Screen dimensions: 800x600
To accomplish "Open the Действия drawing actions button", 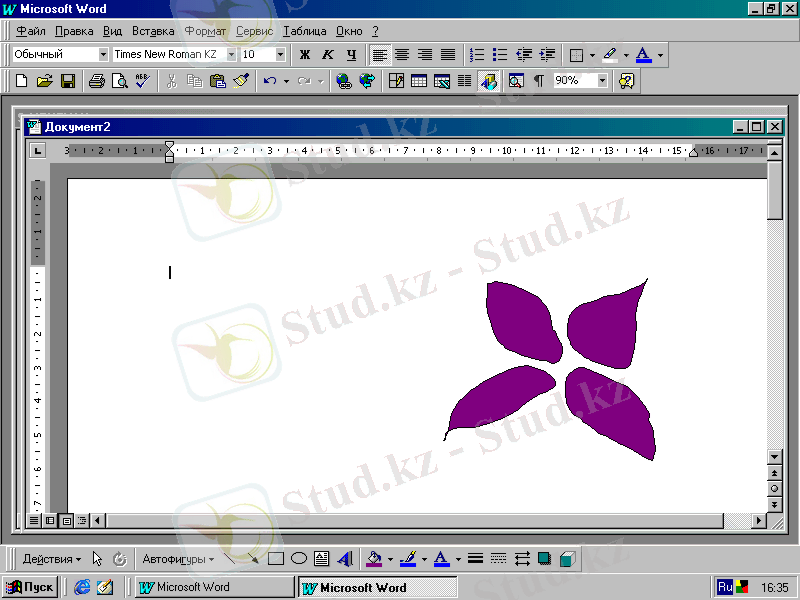I will (52, 559).
